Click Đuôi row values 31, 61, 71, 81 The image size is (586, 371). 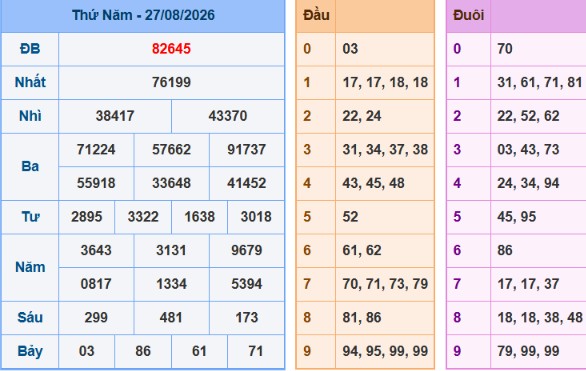pyautogui.click(x=540, y=82)
